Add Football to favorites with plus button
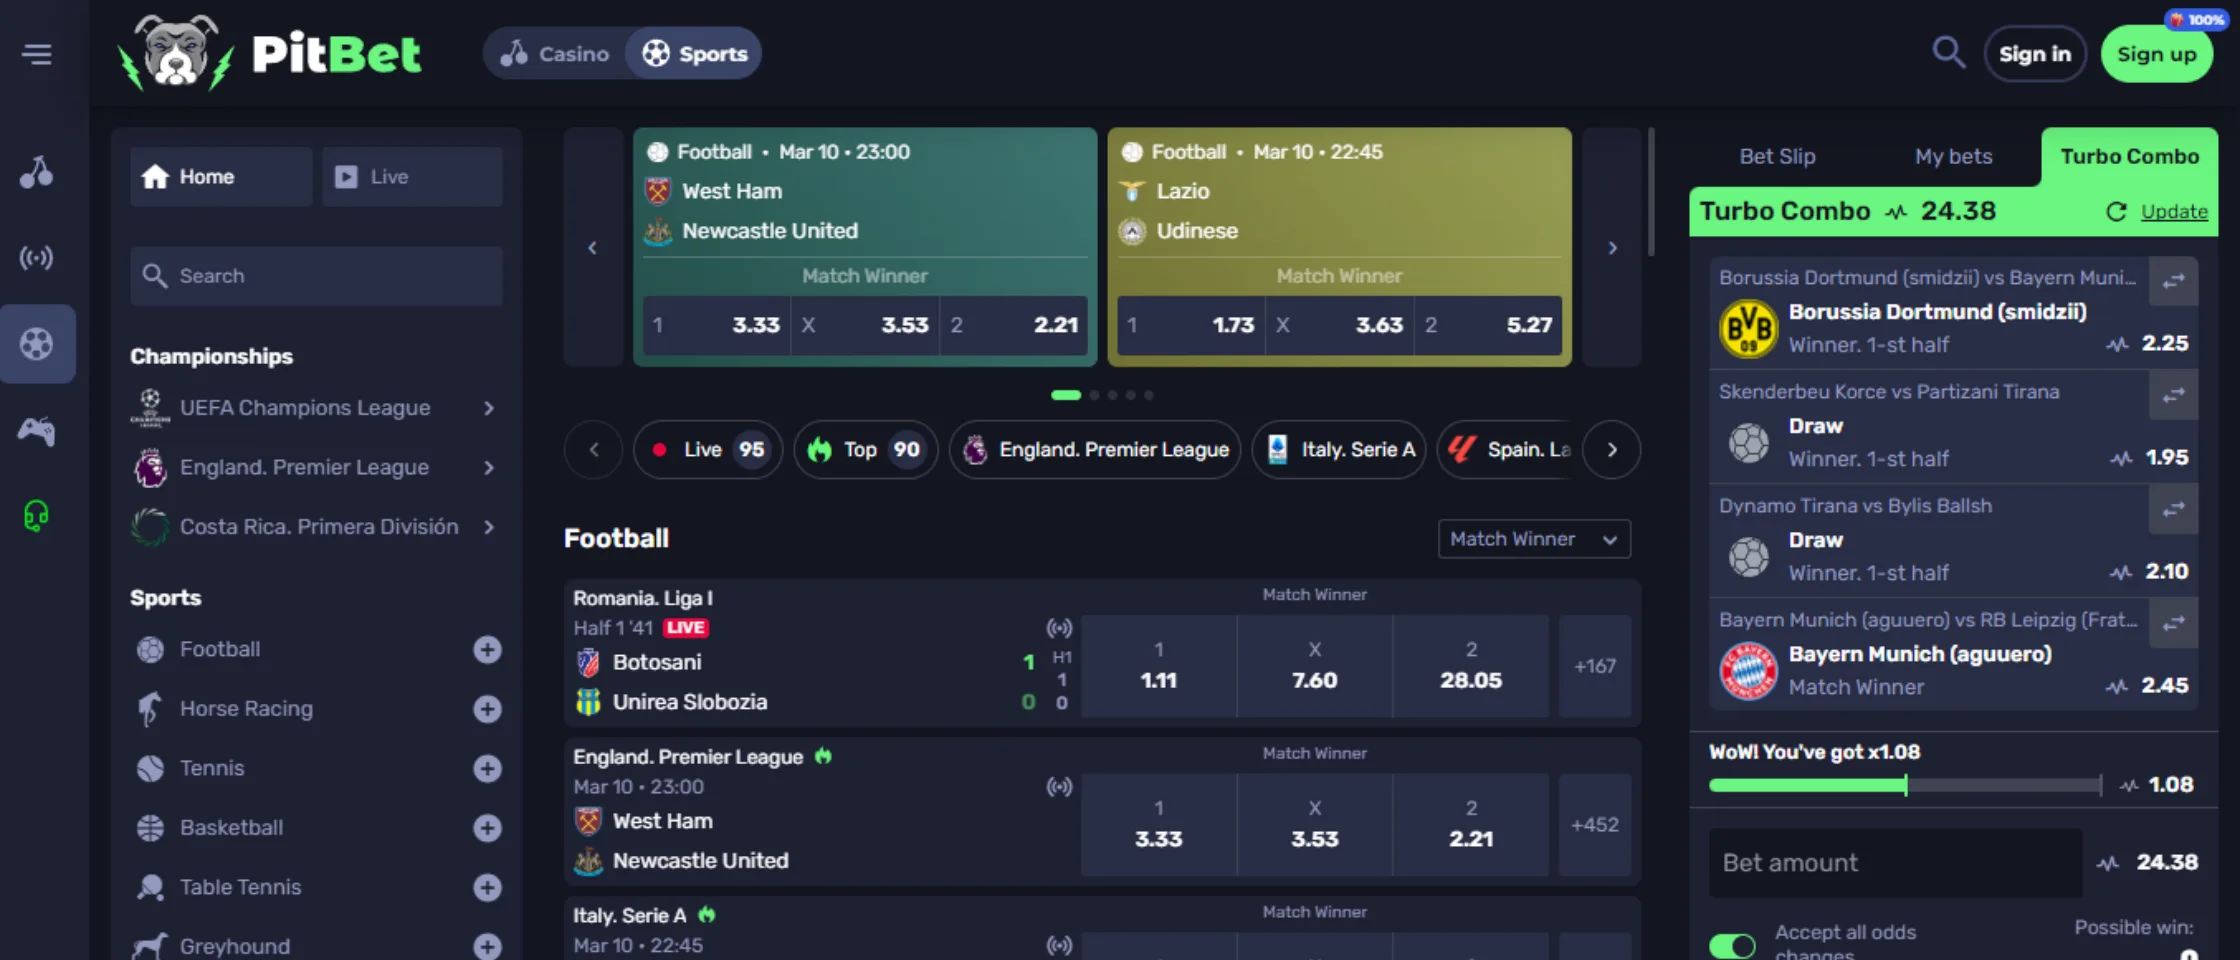The width and height of the screenshot is (2240, 960). click(x=487, y=650)
